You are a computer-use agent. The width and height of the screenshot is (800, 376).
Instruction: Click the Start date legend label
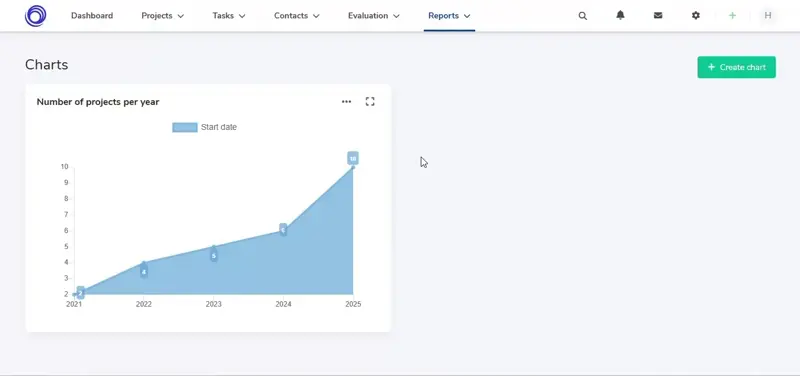[x=219, y=128]
